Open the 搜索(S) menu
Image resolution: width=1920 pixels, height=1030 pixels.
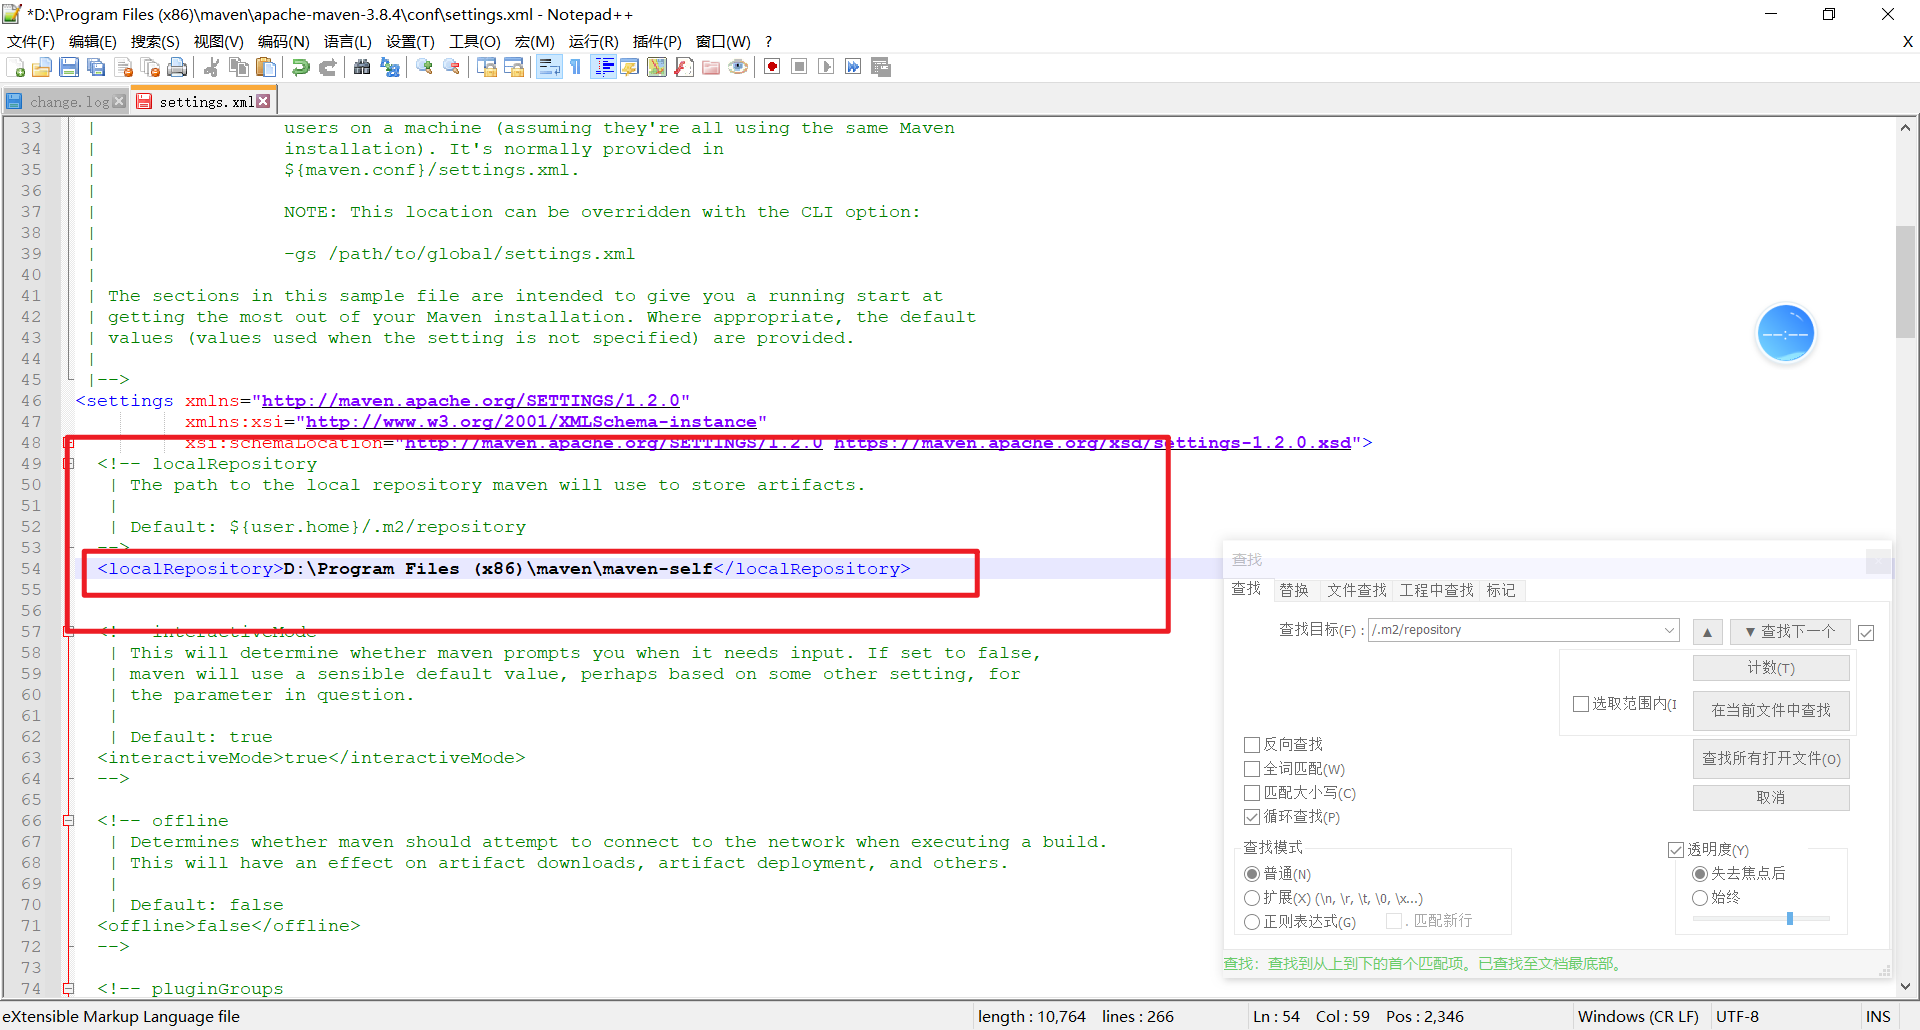pyautogui.click(x=155, y=41)
